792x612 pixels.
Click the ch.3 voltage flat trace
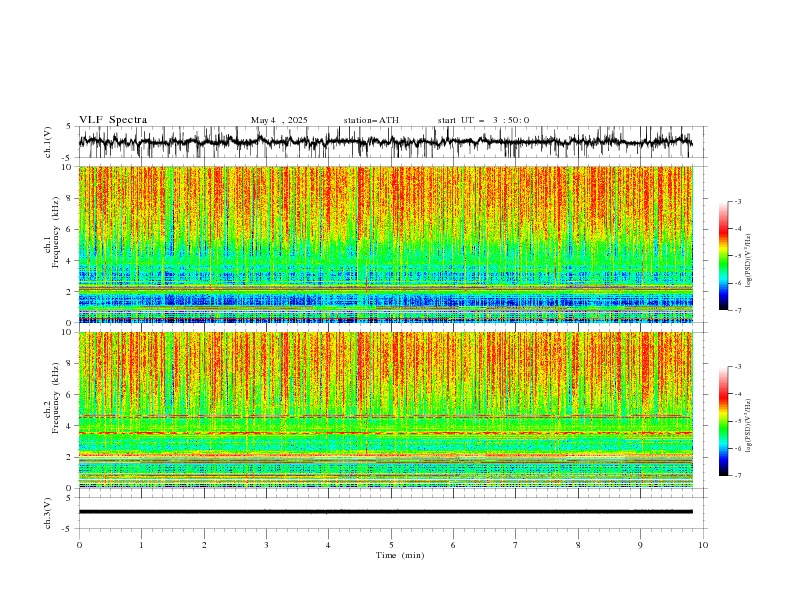tap(385, 512)
